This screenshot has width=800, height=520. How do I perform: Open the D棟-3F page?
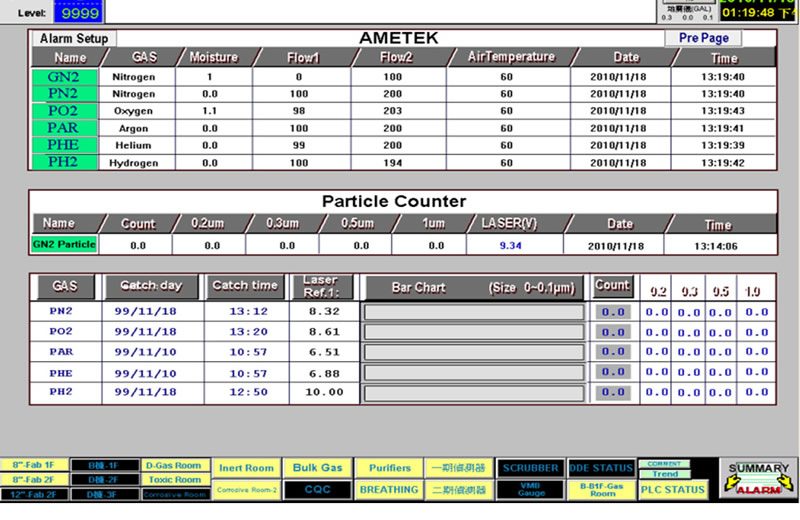tap(104, 494)
